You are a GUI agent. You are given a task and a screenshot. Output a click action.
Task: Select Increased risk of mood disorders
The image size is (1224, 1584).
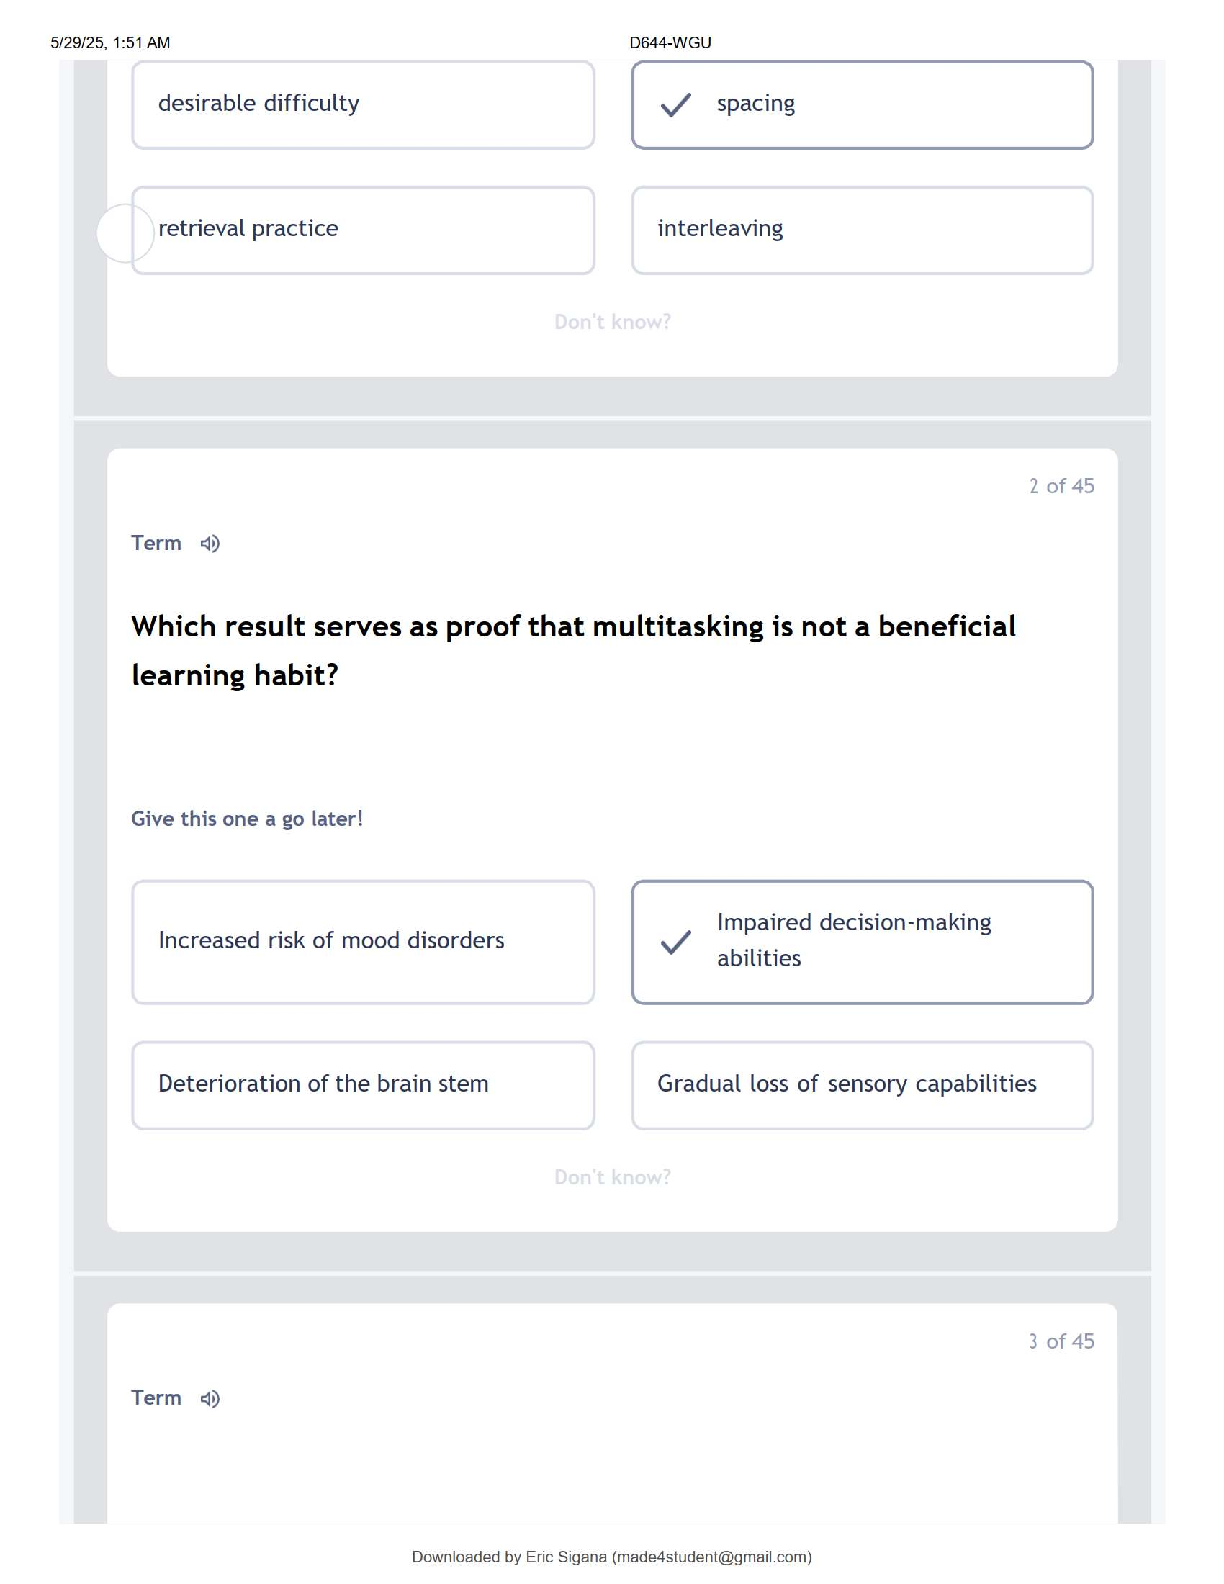[x=363, y=942]
